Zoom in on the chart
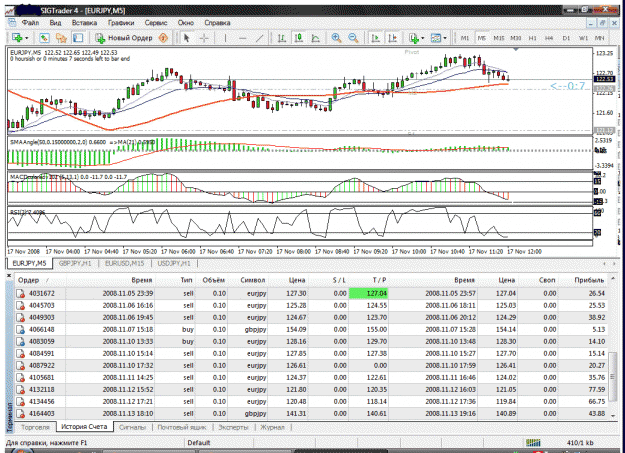Viewport: 625px width, 453px height. point(336,38)
